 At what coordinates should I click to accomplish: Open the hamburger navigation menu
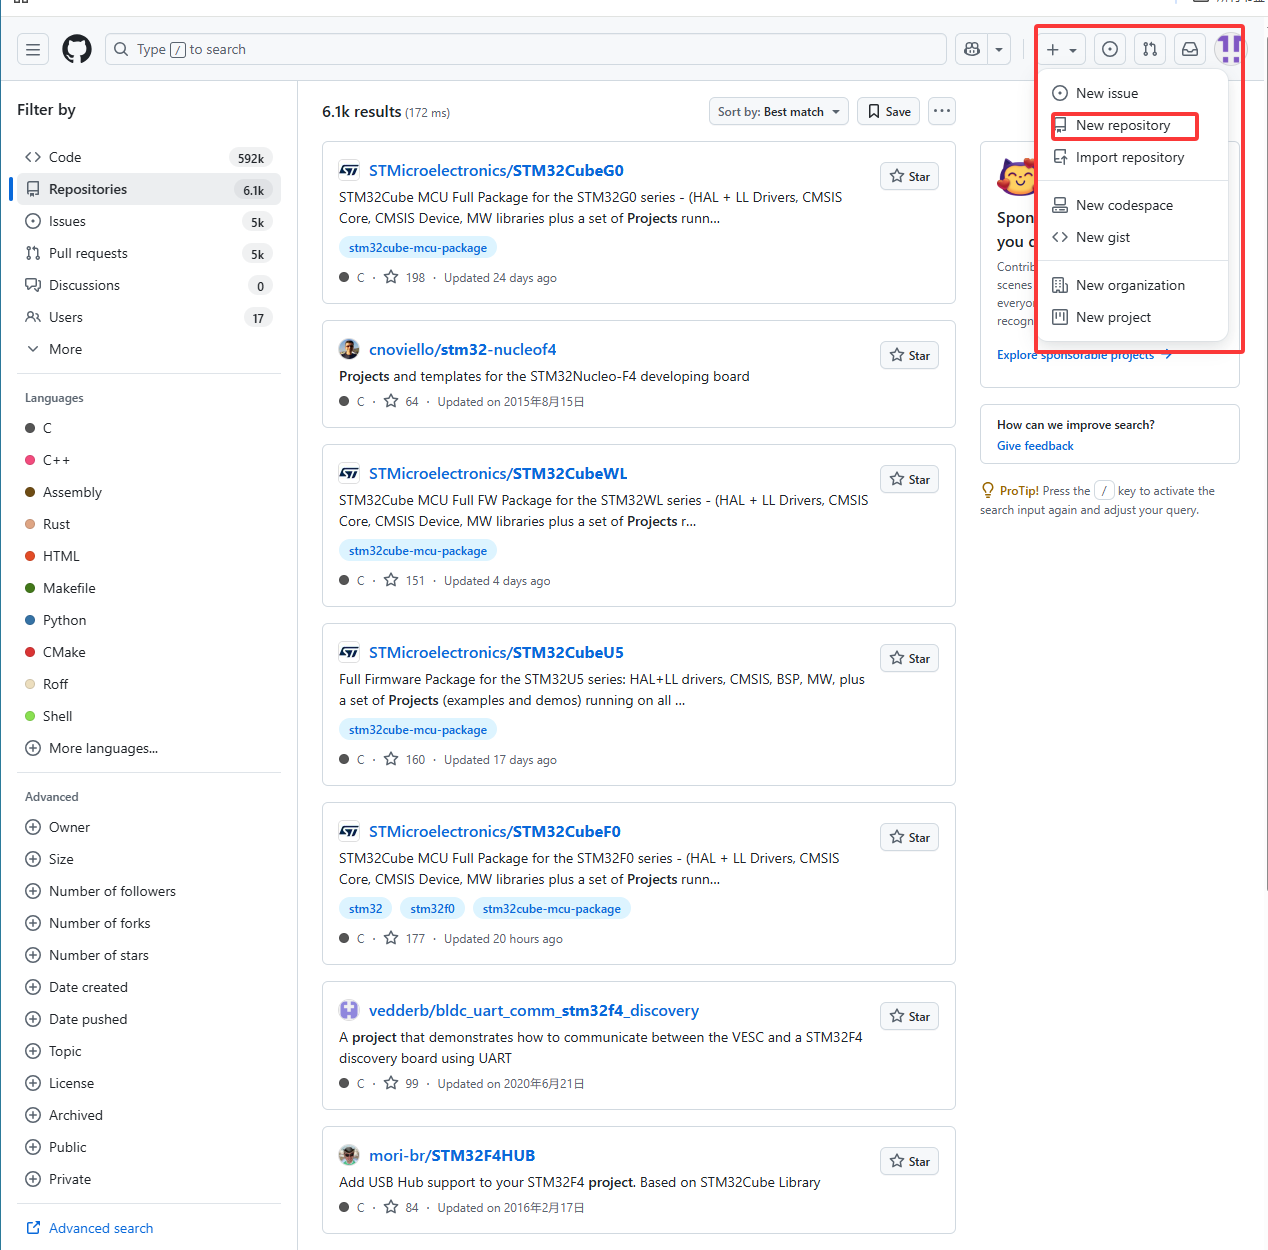pos(33,49)
